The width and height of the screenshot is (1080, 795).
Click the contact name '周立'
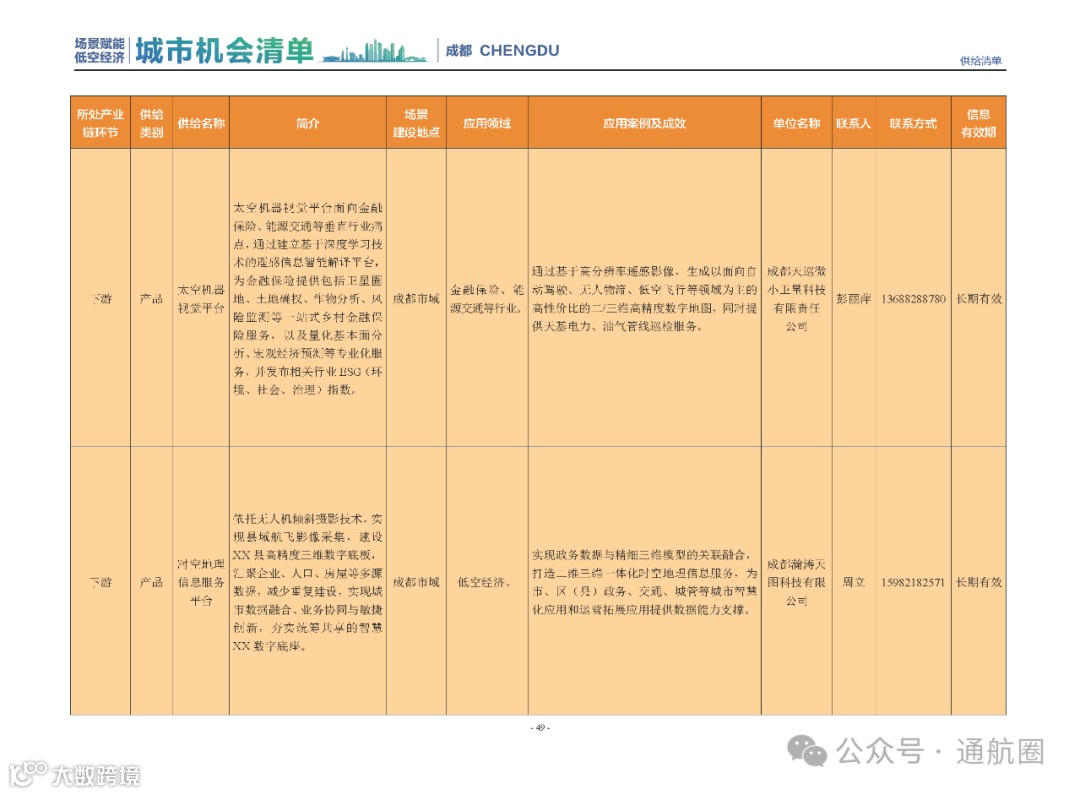coord(853,582)
